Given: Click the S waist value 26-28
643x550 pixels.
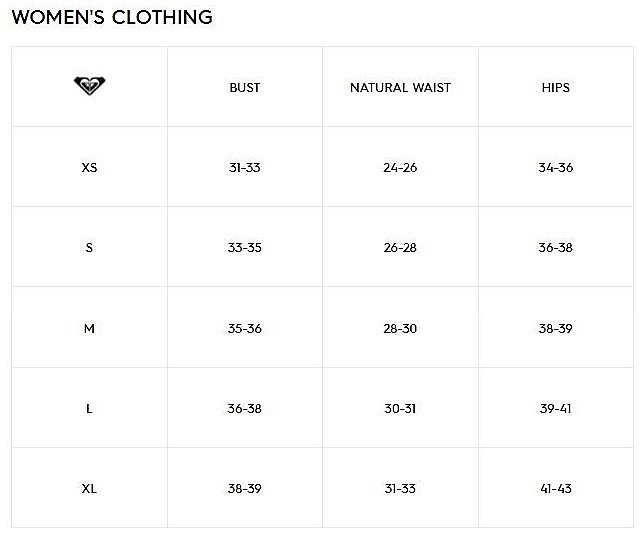Looking at the screenshot, I should [x=400, y=247].
